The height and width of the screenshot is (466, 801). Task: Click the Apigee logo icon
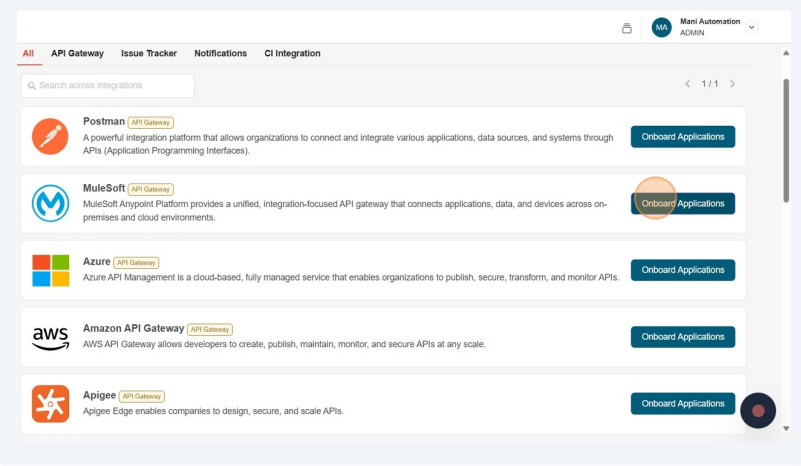[50, 404]
